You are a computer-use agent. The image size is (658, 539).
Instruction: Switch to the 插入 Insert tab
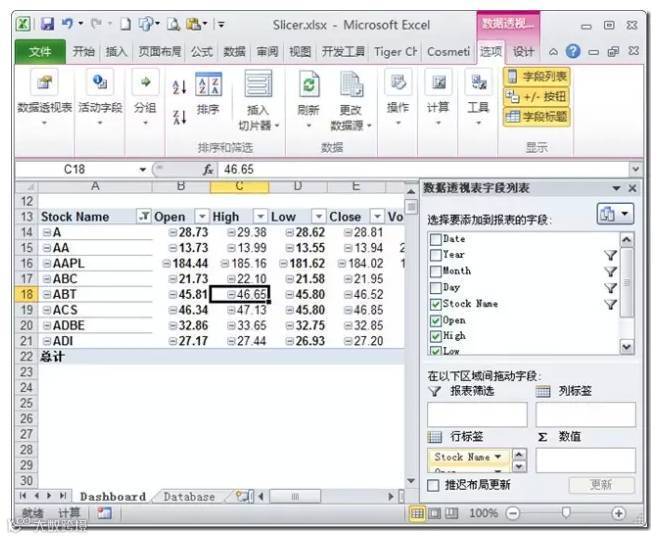(116, 52)
